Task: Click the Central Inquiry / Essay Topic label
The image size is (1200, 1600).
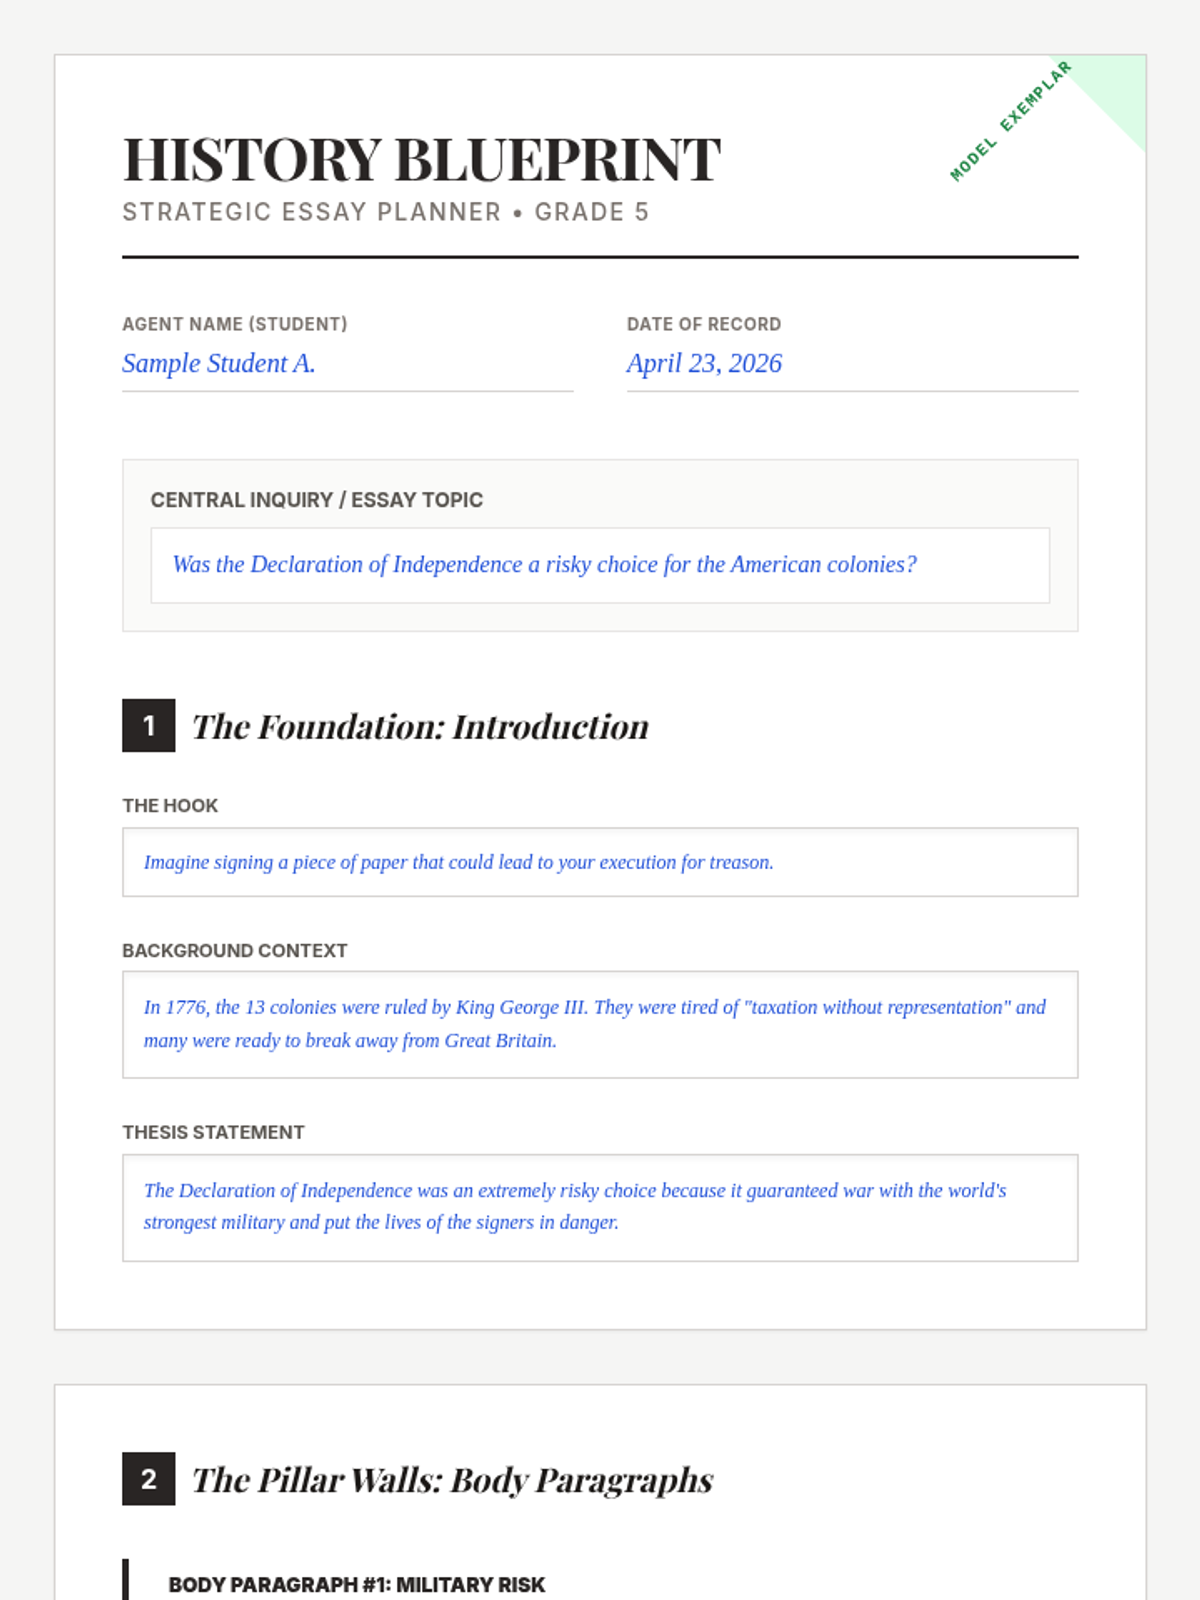Action: coord(317,500)
